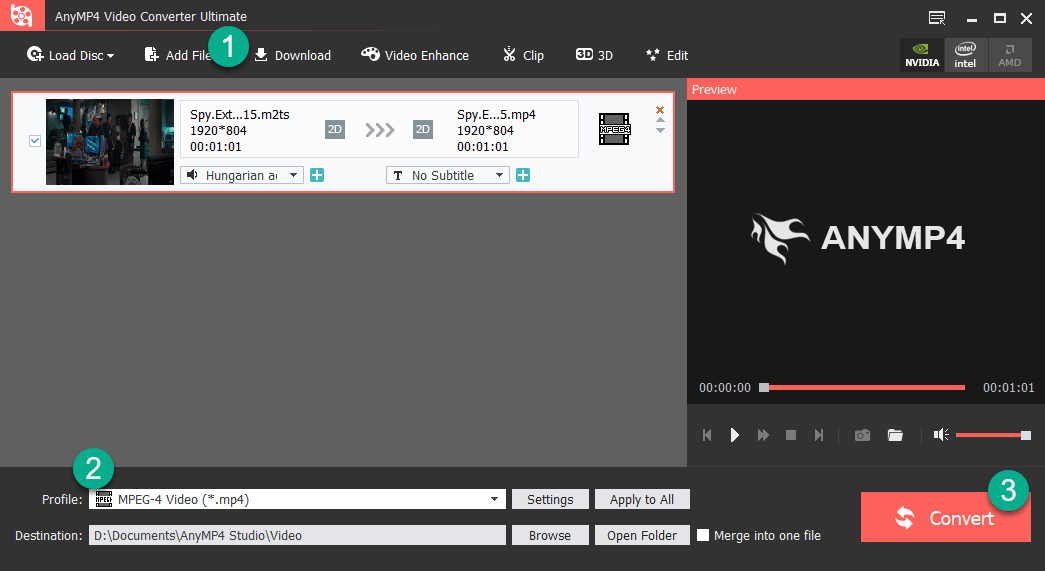The height and width of the screenshot is (571, 1045).
Task: Click the Add File toolbar button
Action: tap(177, 55)
